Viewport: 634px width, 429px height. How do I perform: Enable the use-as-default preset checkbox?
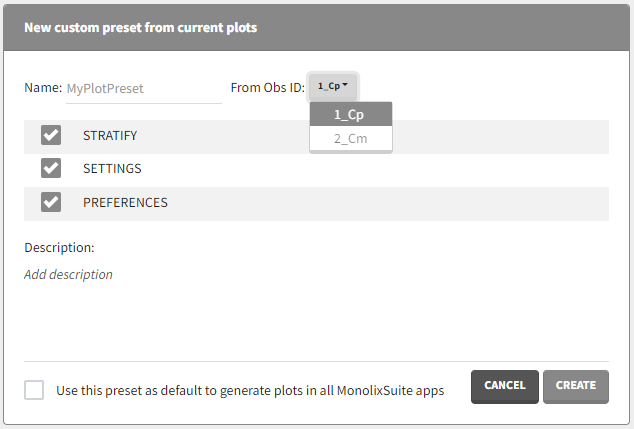[34, 389]
